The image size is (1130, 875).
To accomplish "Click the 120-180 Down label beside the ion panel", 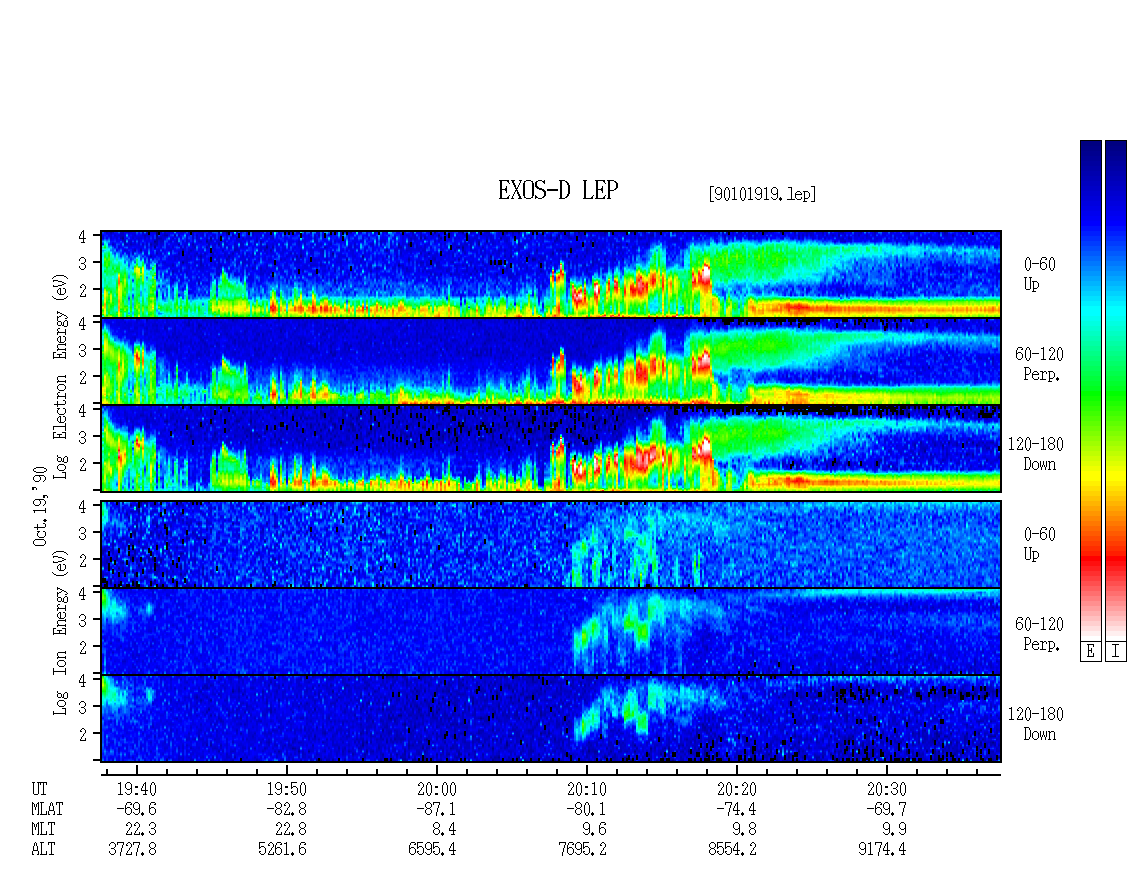I will point(1036,724).
